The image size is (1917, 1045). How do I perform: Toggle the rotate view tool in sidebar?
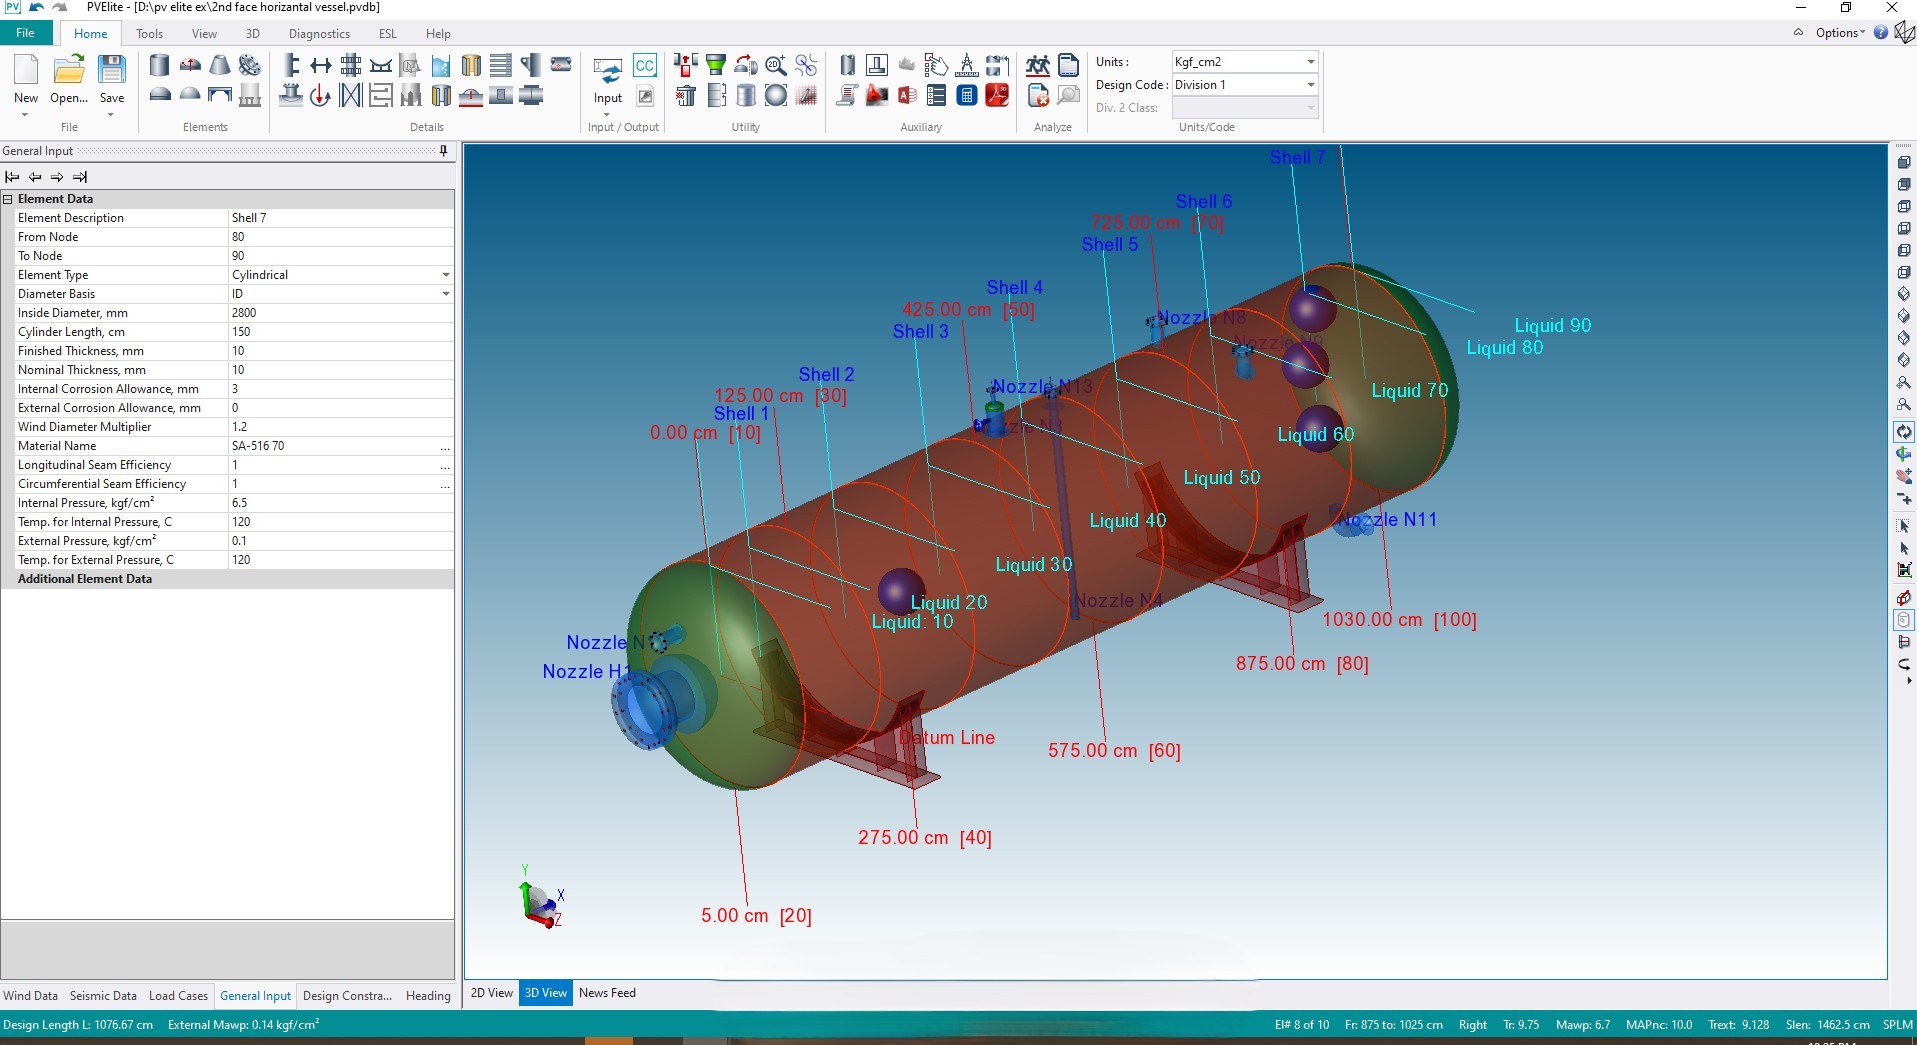pos(1903,432)
